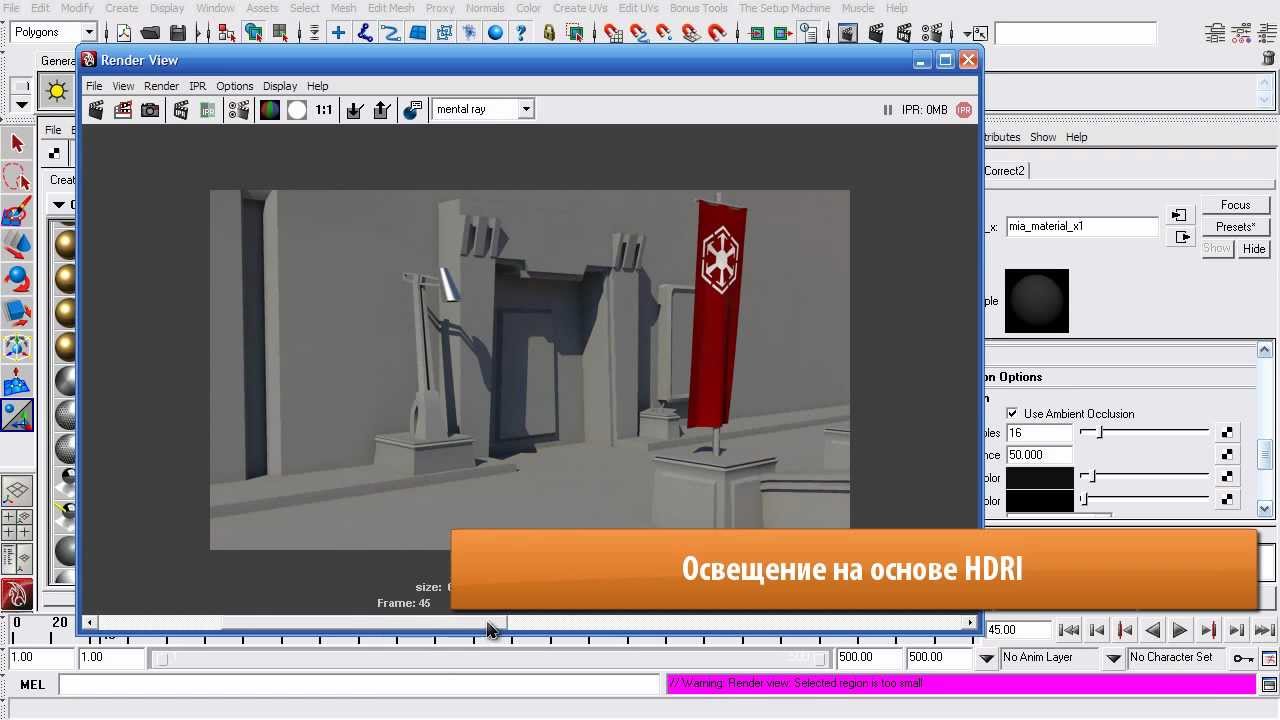The image size is (1280, 720).
Task: Click Render View horizontal scrollbar left arrow
Action: point(90,622)
